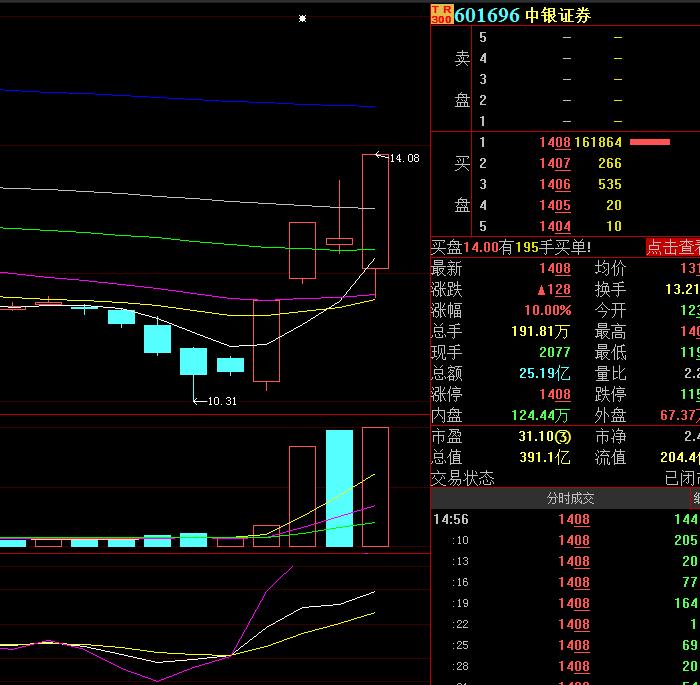Click the 10.31 low price arrow label
The image size is (700, 685).
216,401
